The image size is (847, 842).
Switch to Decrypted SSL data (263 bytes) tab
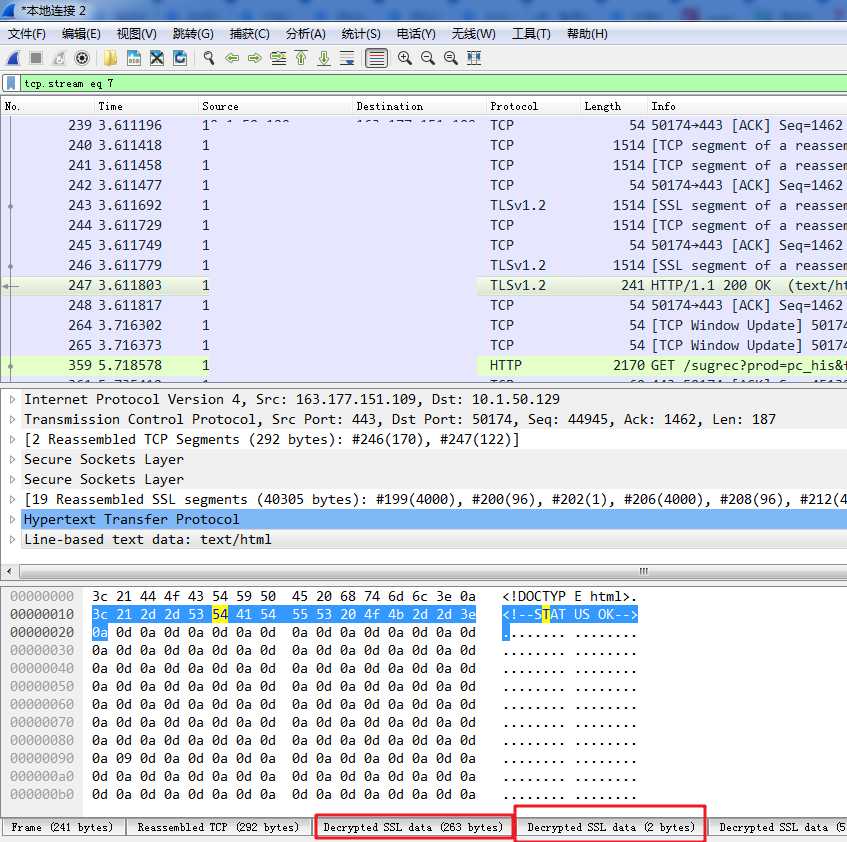413,827
